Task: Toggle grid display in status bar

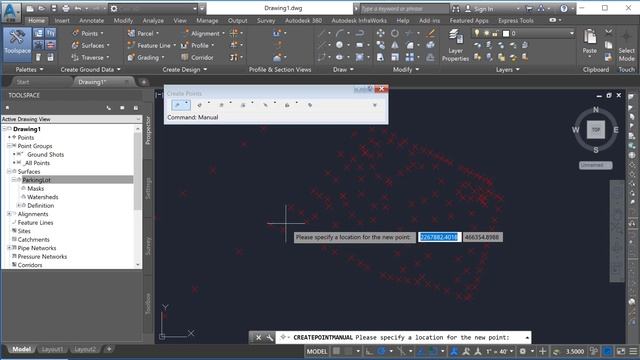Action: tap(336, 351)
